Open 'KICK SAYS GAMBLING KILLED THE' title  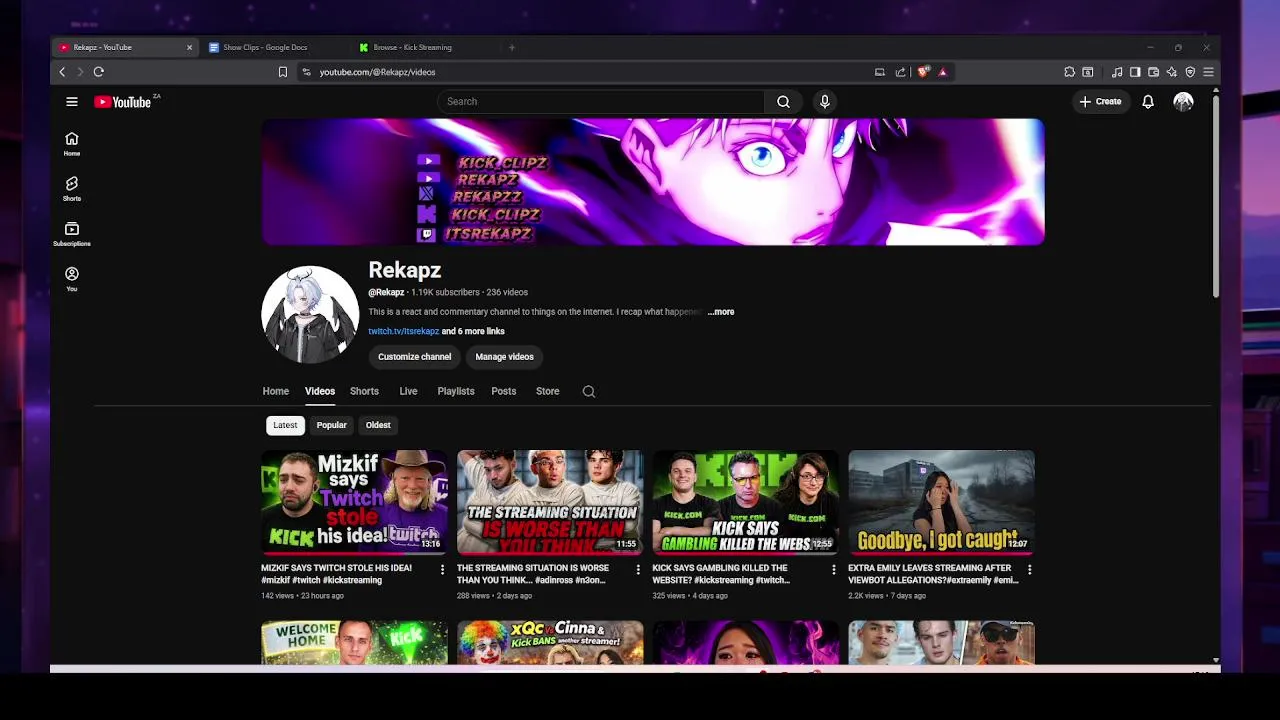click(721, 574)
